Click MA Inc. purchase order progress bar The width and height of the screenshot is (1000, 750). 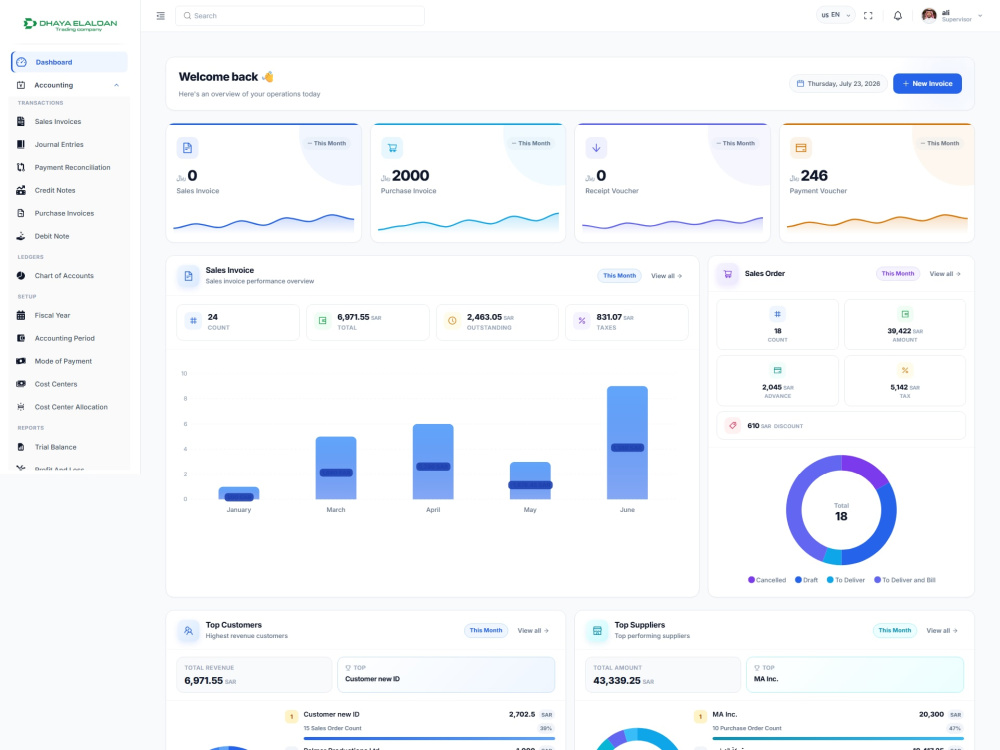(x=837, y=739)
